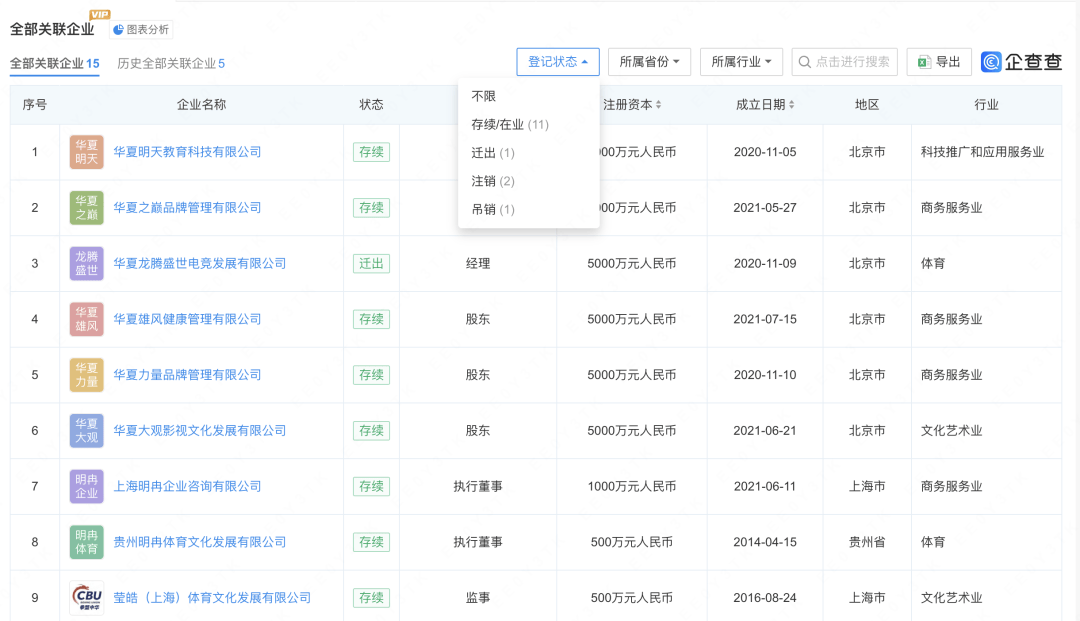Click the 龙腾盛世 company logo icon
The height and width of the screenshot is (621, 1080).
[x=87, y=264]
